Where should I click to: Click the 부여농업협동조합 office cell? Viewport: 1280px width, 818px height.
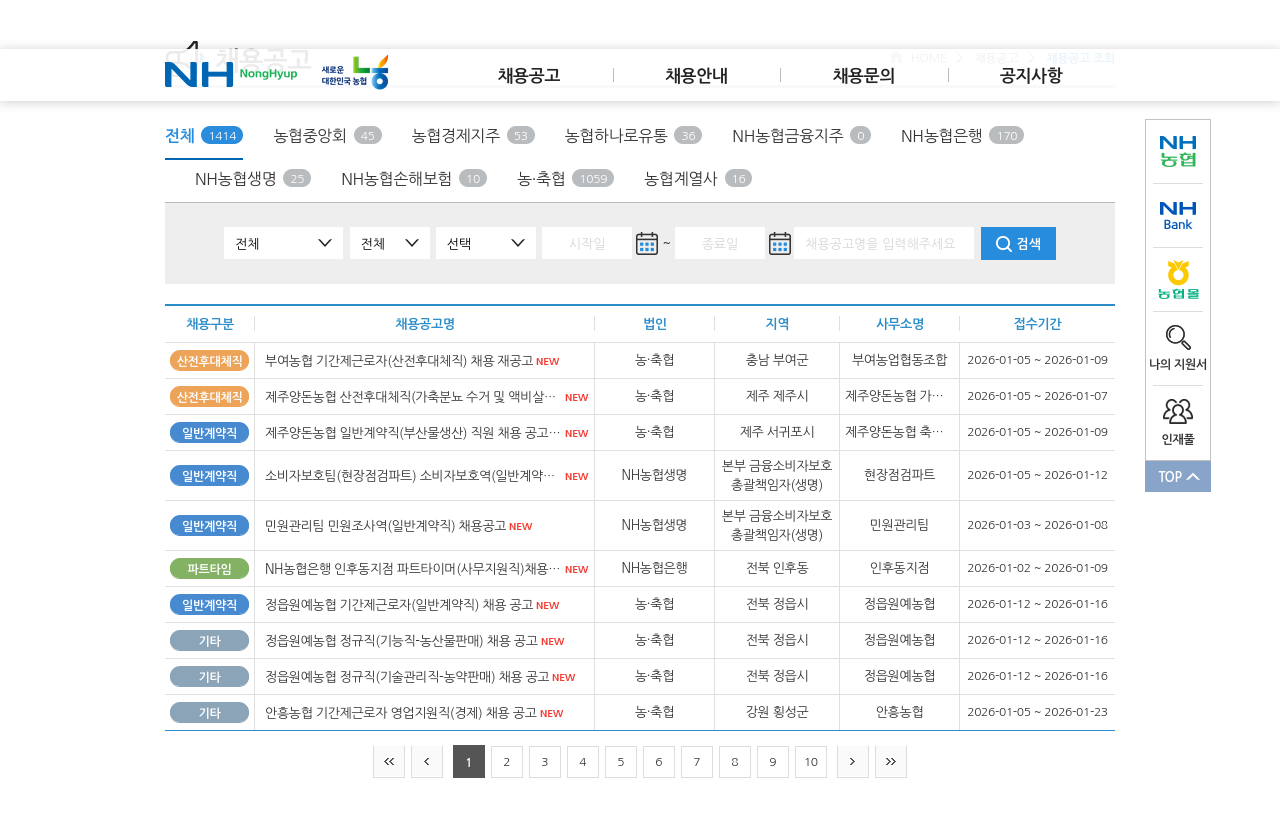[x=900, y=360]
